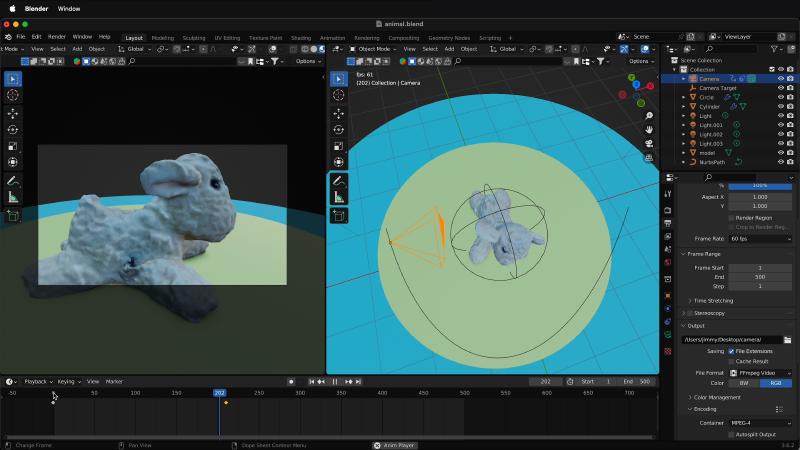Enable the Render Region checkbox
The height and width of the screenshot is (450, 800).
[x=731, y=218]
